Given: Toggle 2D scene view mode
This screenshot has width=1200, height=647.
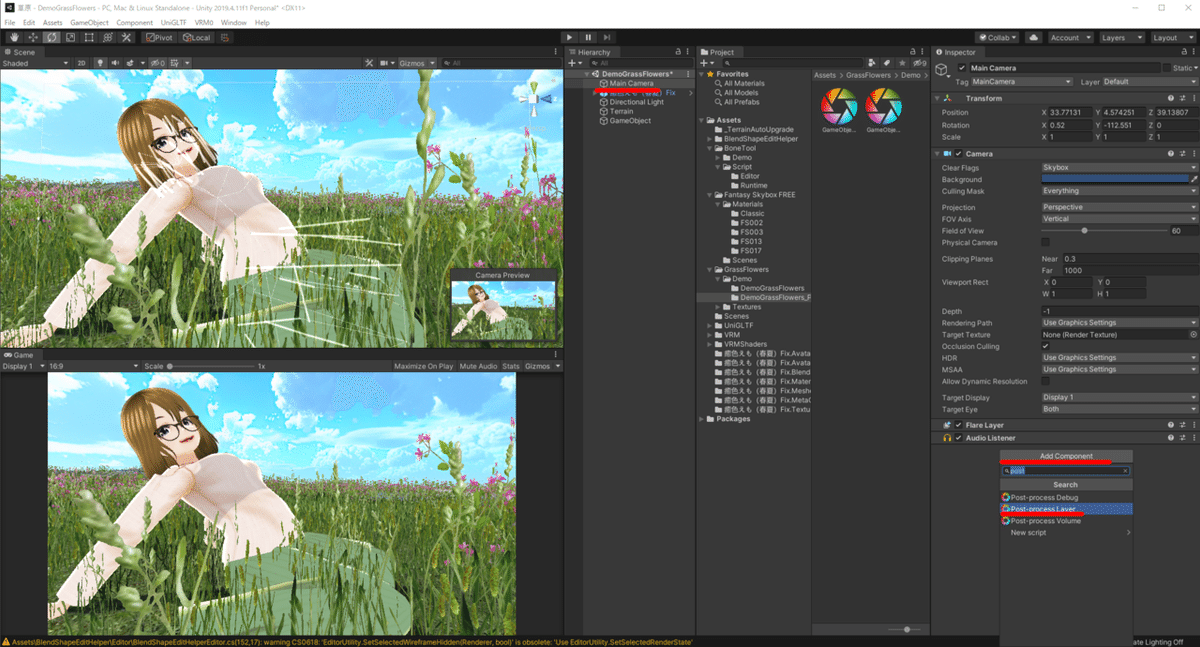Looking at the screenshot, I should tap(82, 63).
